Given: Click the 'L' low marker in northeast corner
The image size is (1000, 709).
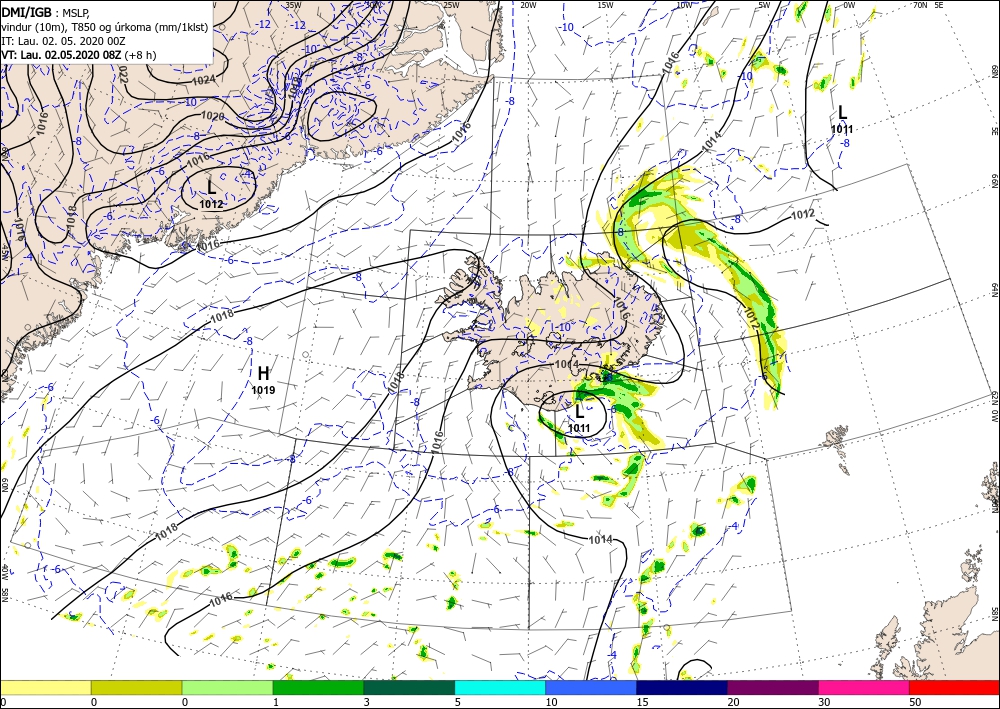Looking at the screenshot, I should [x=842, y=113].
